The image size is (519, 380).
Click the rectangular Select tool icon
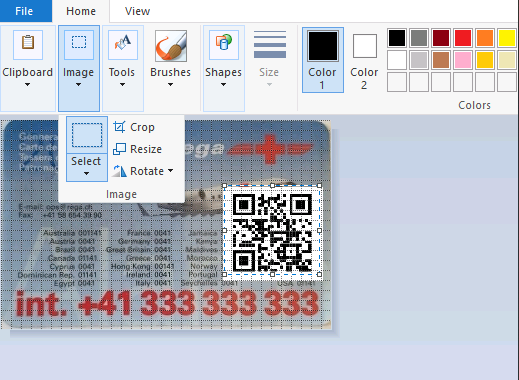point(87,135)
